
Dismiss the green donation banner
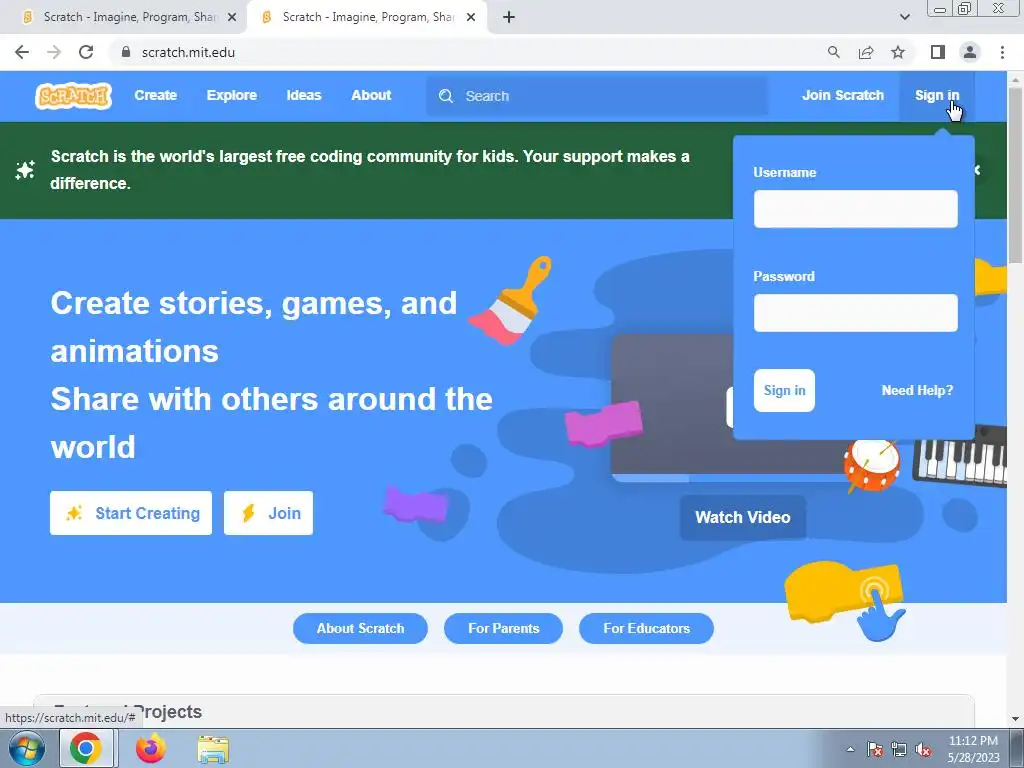(977, 170)
